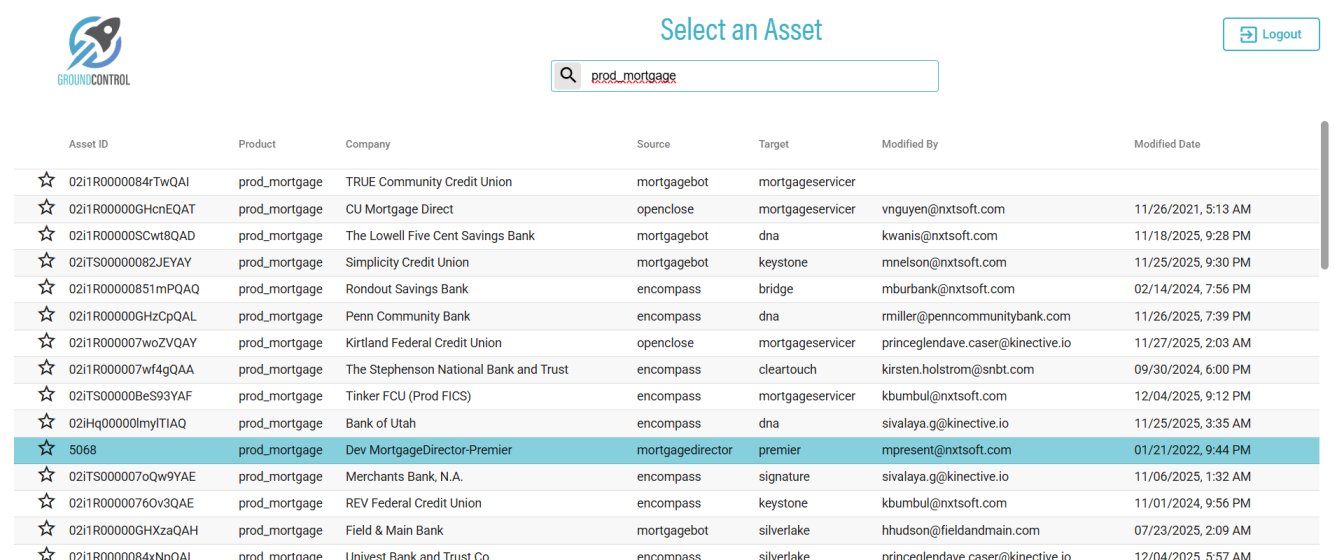1344x560 pixels.
Task: Select the signature target cell
Action: click(784, 477)
